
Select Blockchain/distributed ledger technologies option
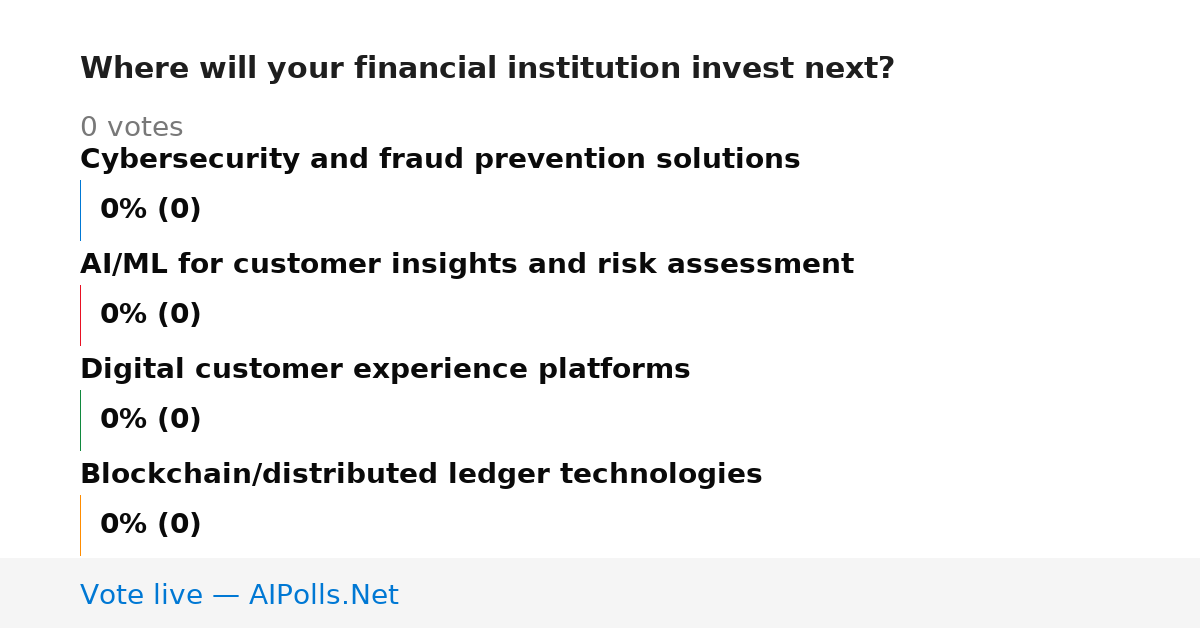pos(421,474)
